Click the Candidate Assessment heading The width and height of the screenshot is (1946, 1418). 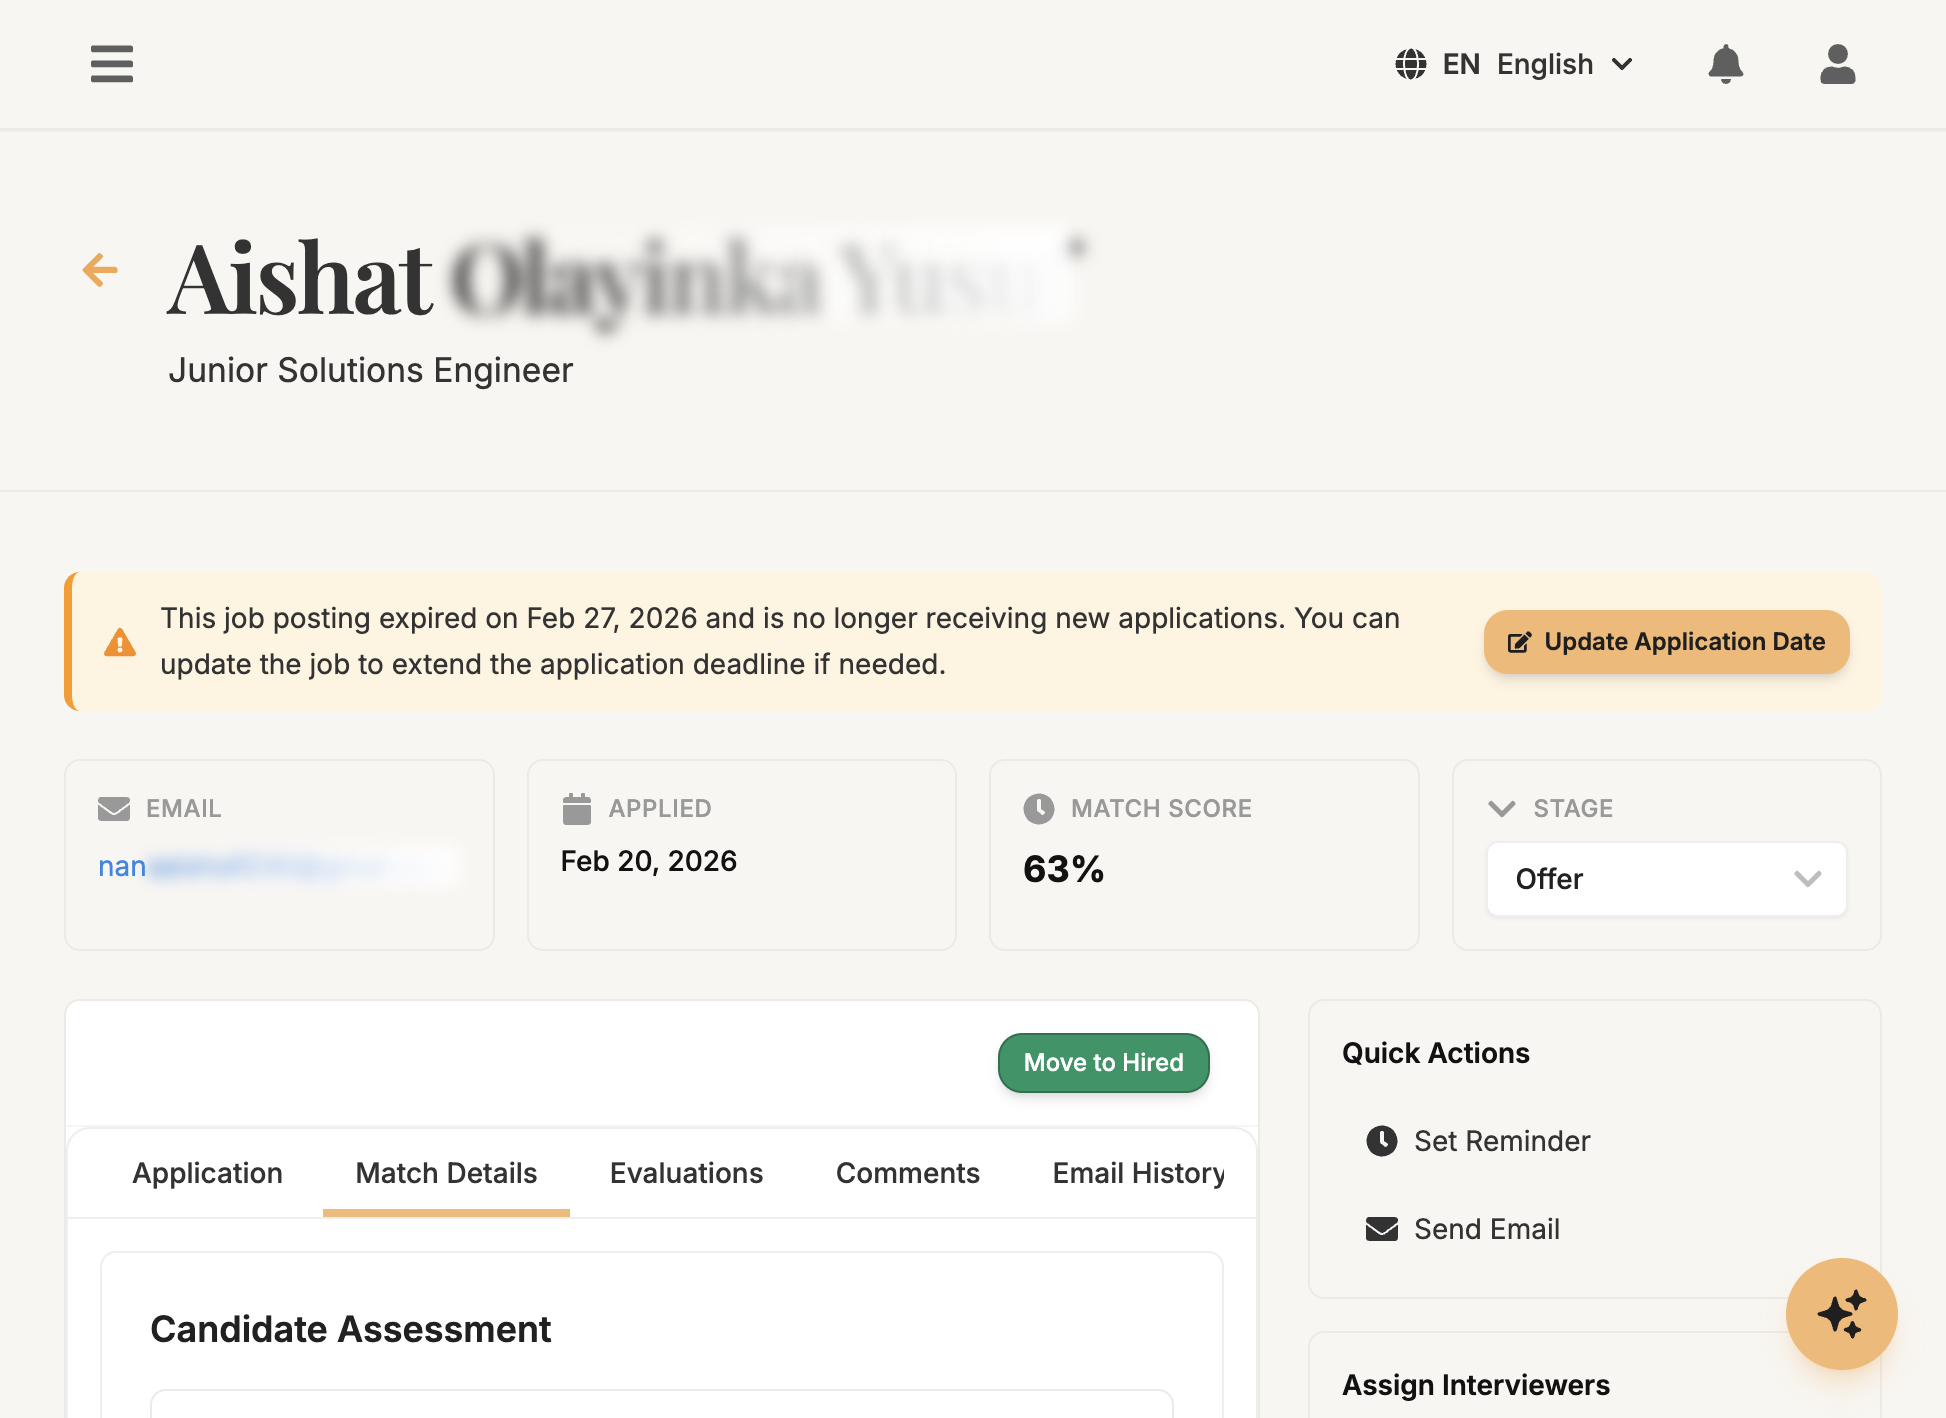point(351,1329)
